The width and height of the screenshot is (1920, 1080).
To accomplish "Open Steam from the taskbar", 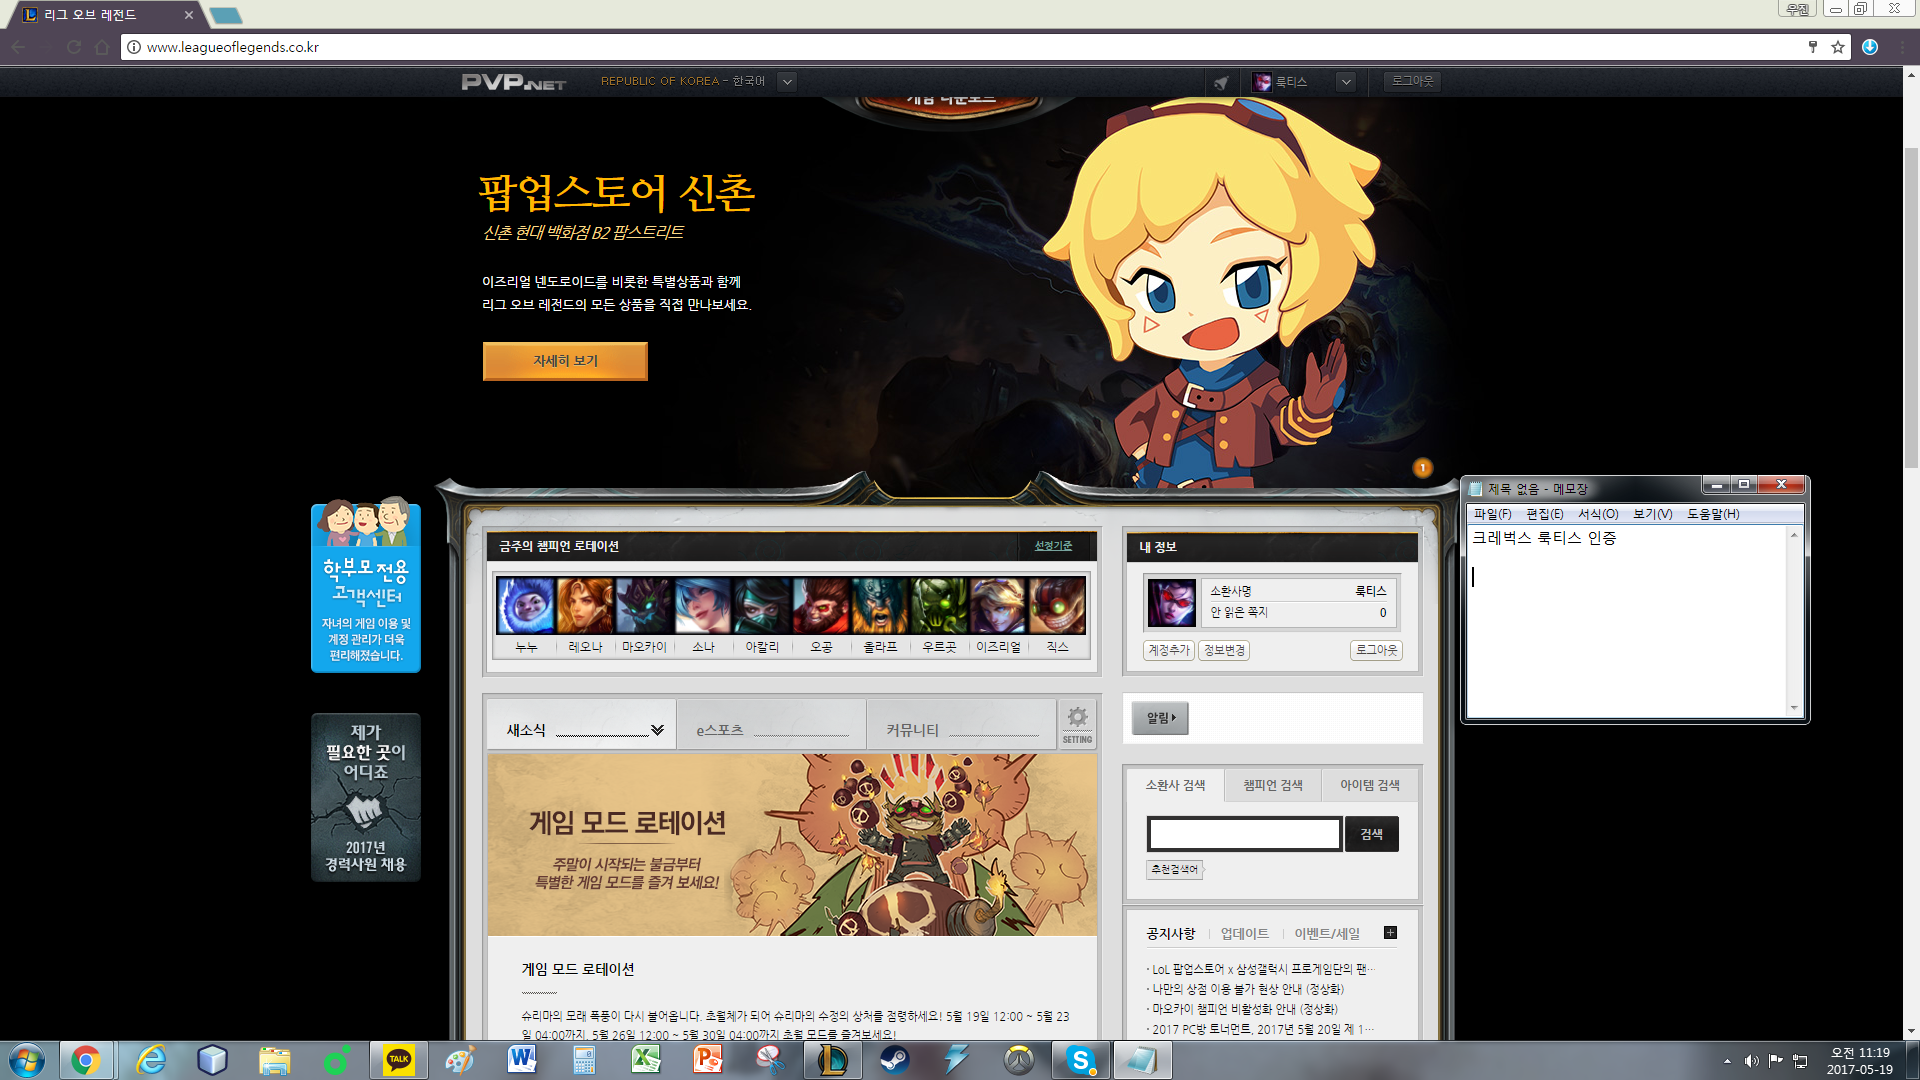I will pyautogui.click(x=894, y=1060).
